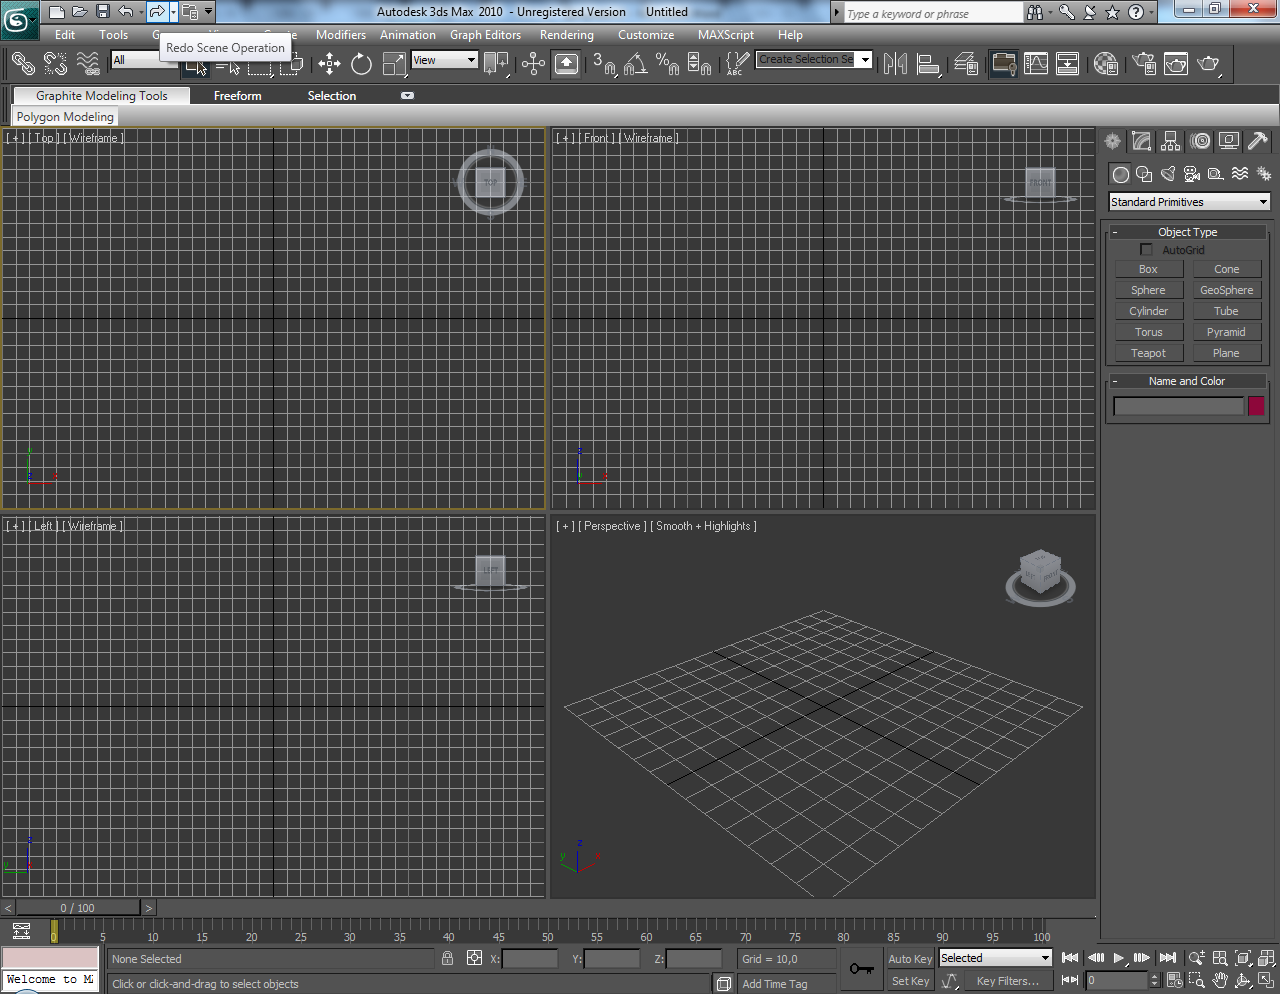
Task: Open the View reference coordinate dropdown
Action: (445, 60)
